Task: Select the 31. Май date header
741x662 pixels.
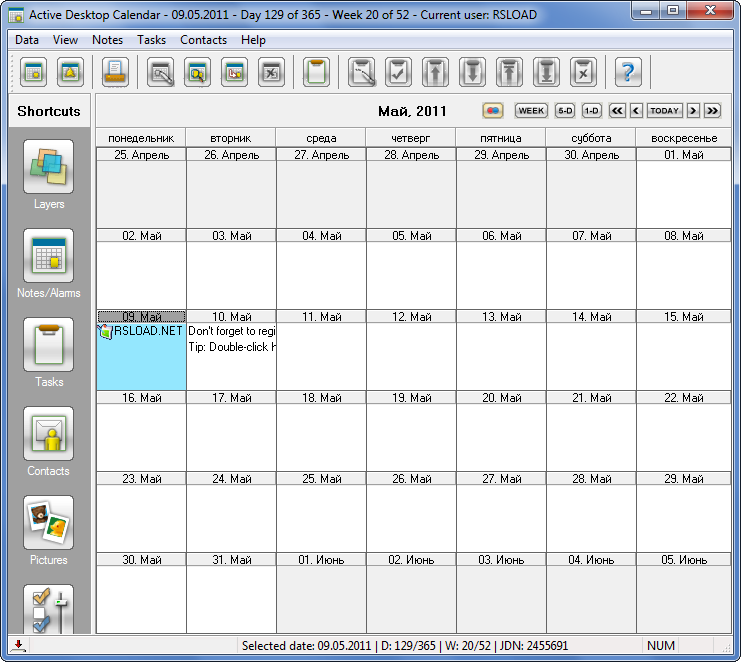Action: [232, 560]
